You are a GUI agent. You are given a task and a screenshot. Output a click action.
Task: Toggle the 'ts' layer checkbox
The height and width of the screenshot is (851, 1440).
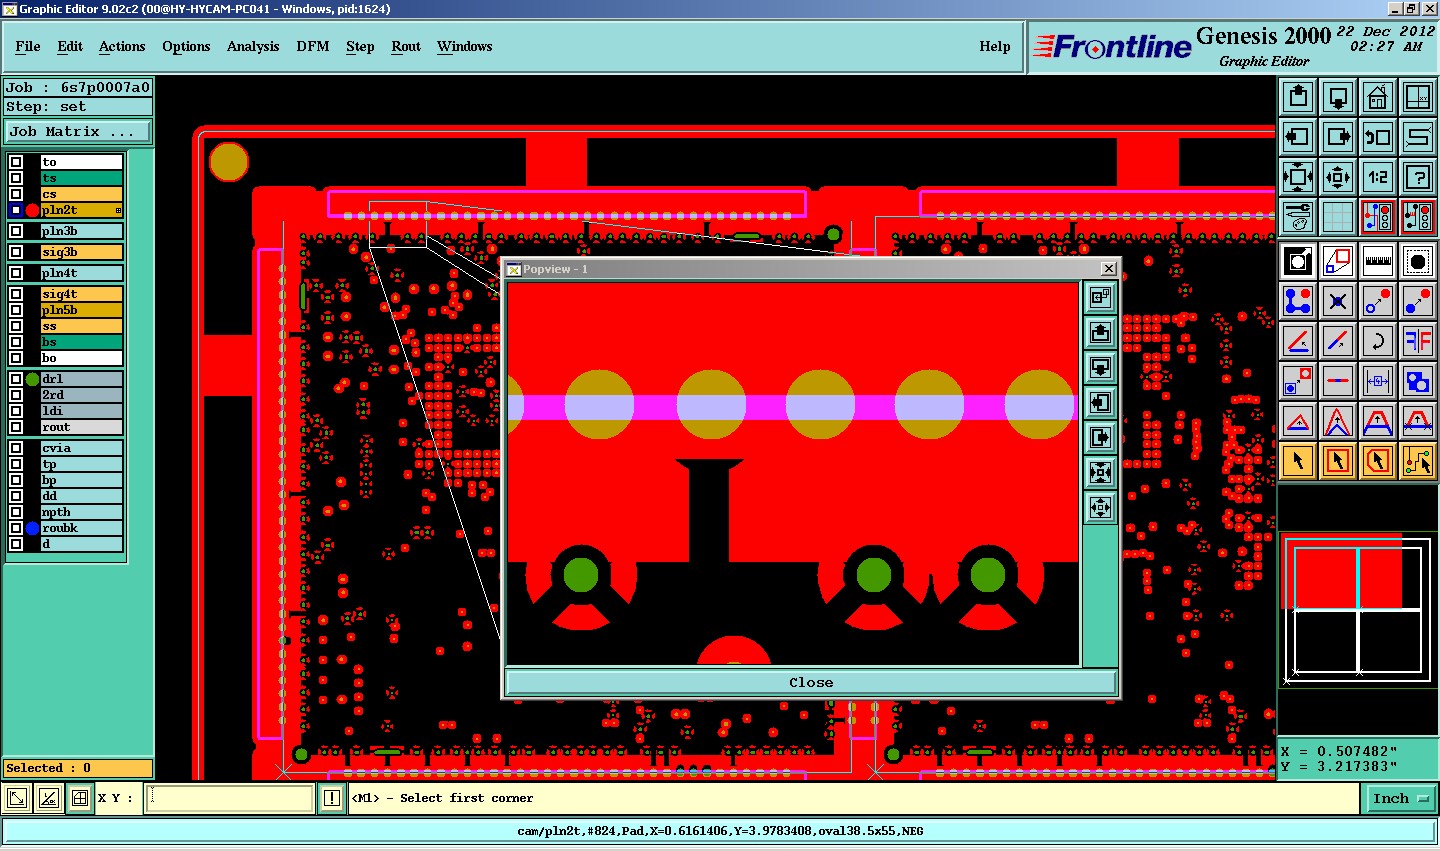coord(16,178)
